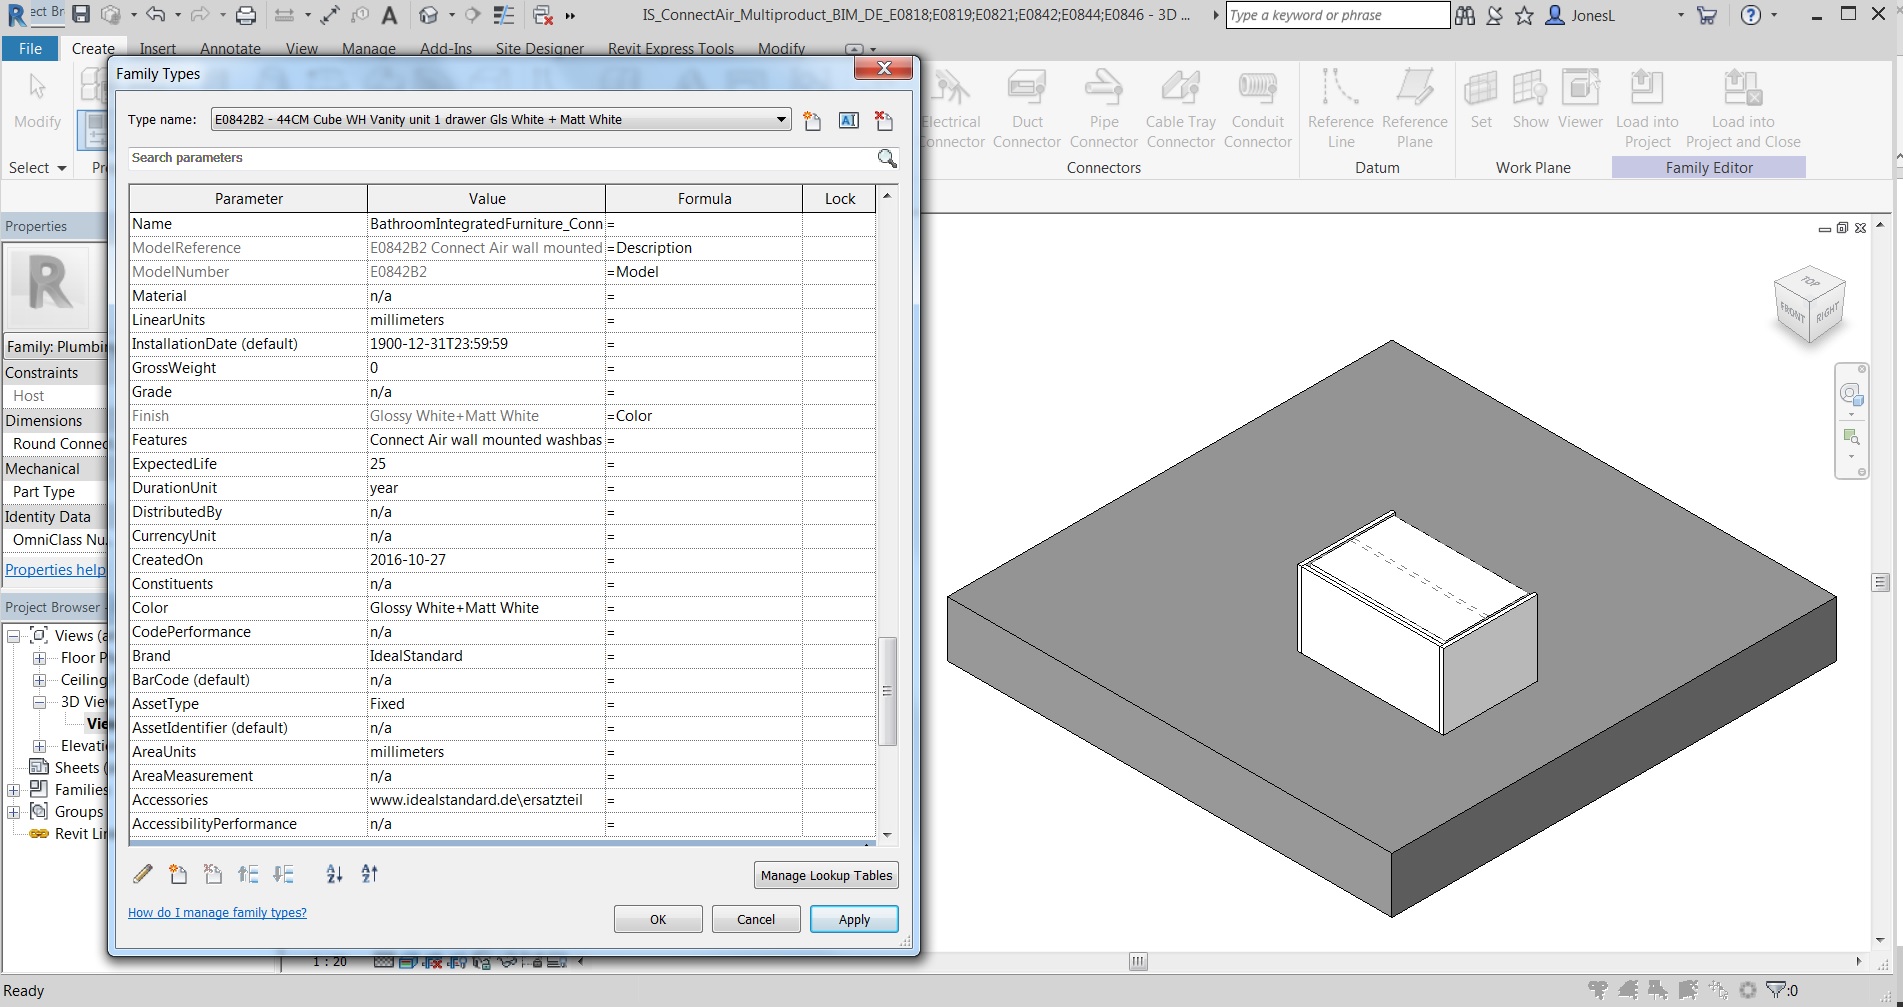1903x1007 pixels.
Task: Open the Type name dropdown
Action: (x=781, y=120)
